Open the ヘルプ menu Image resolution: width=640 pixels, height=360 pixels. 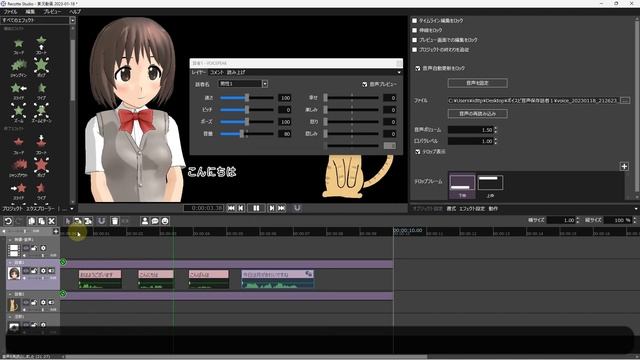point(75,12)
